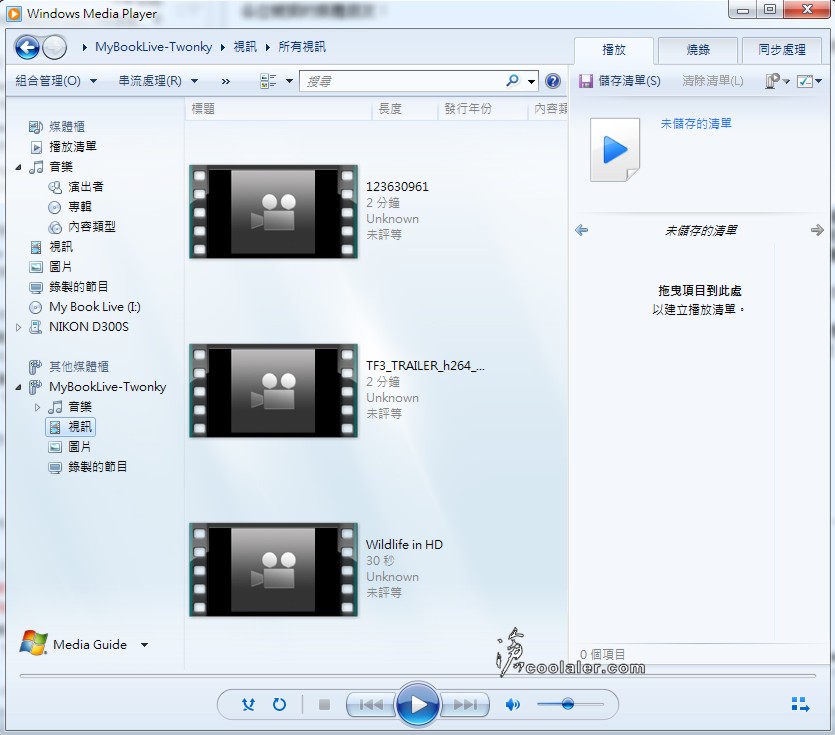Screen dimensions: 835x735
Task: Switch to the 燒錄 burn tab
Action: (x=698, y=50)
